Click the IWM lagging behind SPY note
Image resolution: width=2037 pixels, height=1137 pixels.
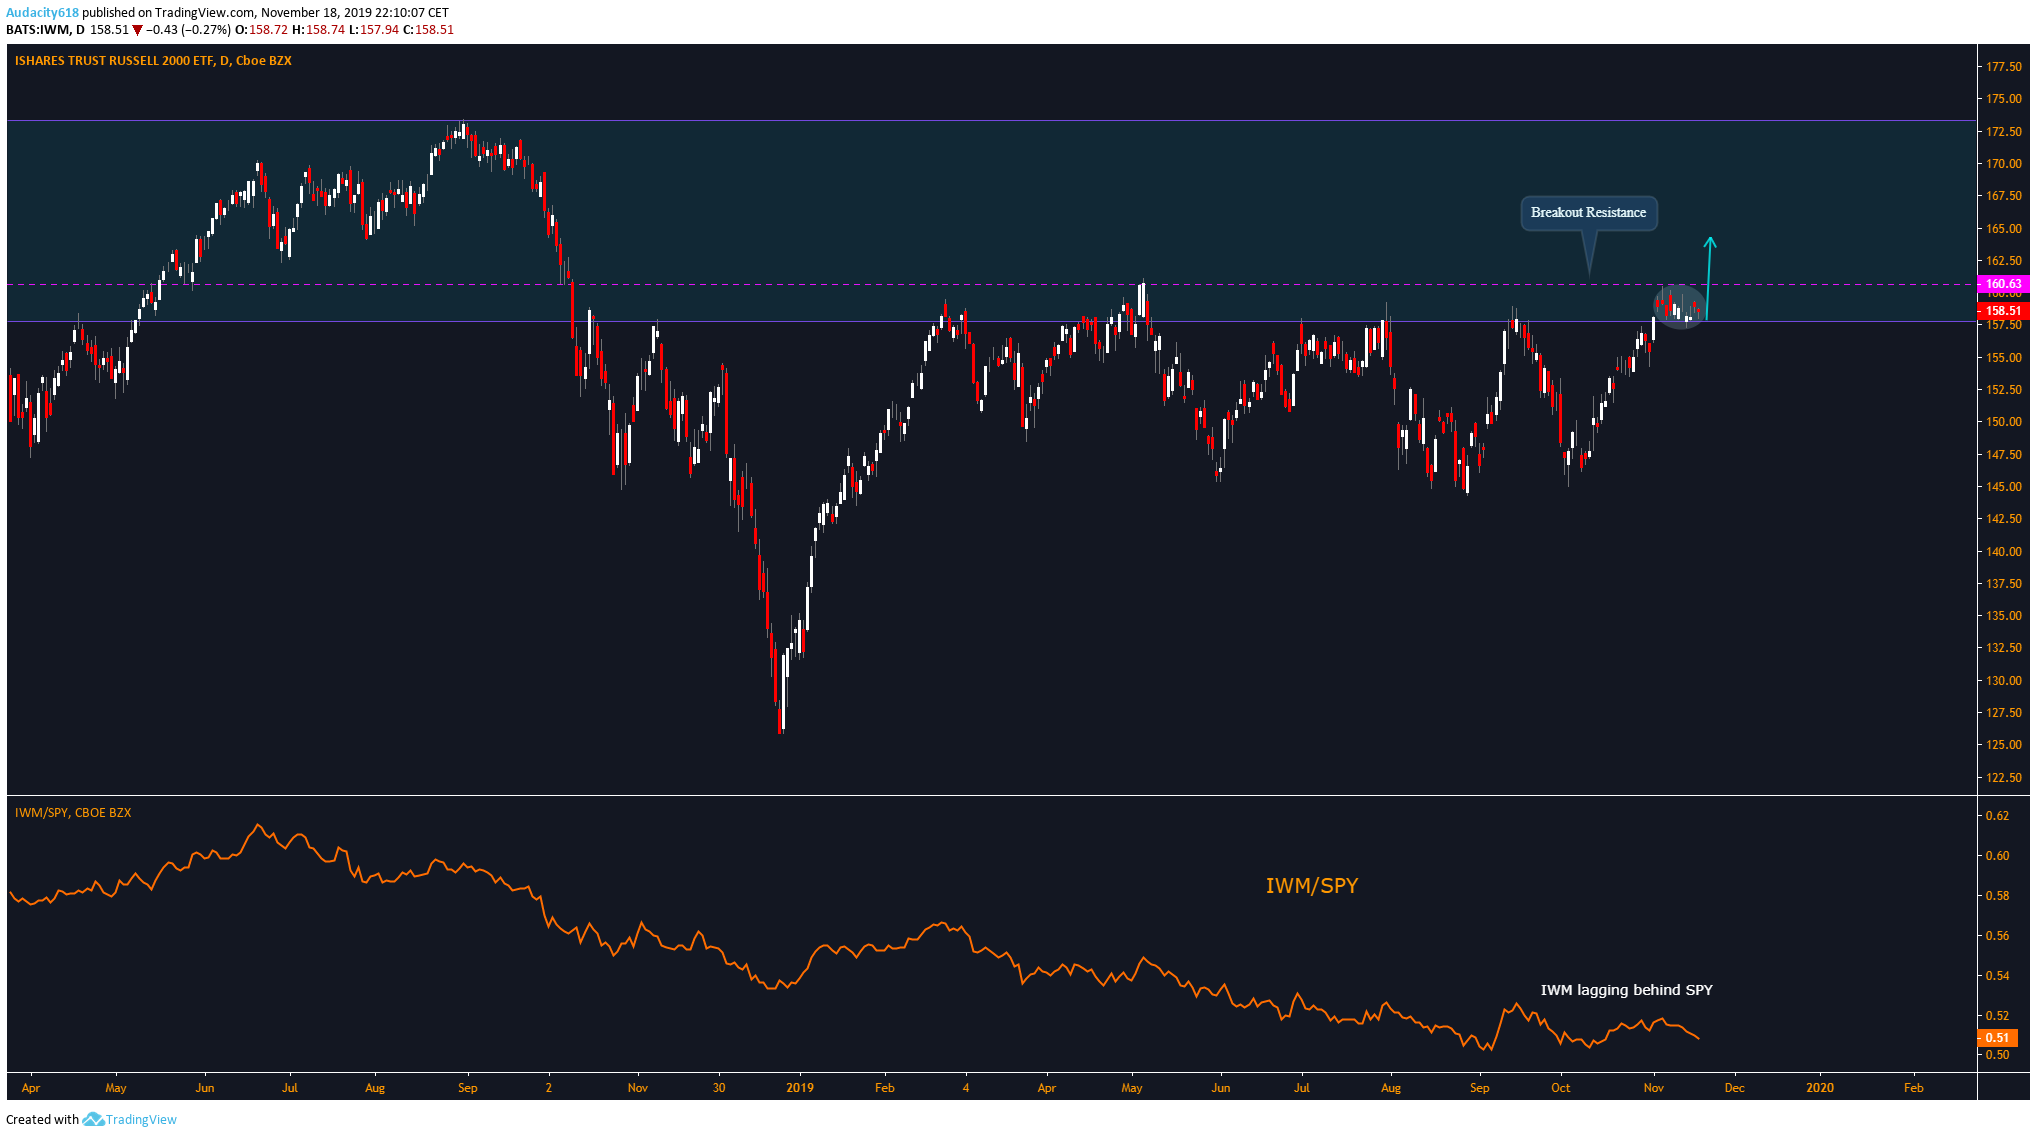pos(1626,990)
